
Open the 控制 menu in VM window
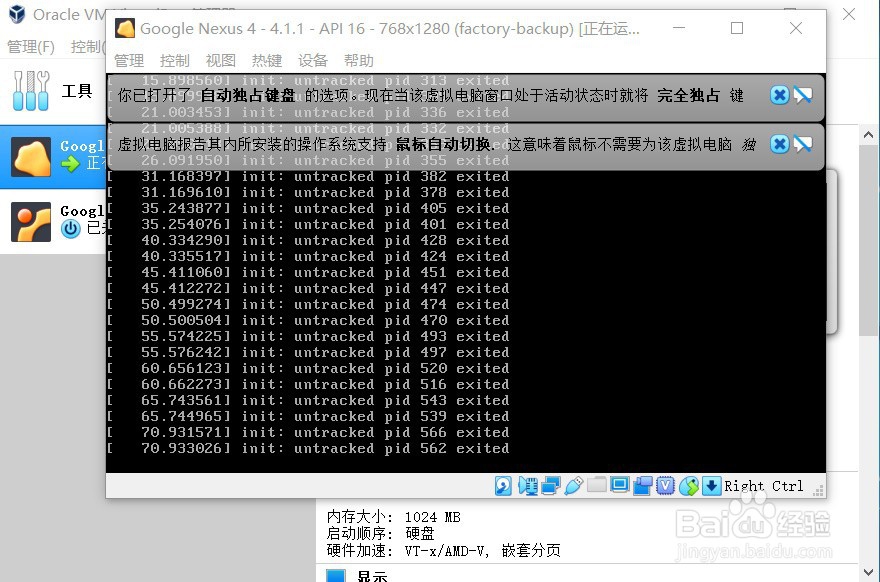[x=175, y=60]
